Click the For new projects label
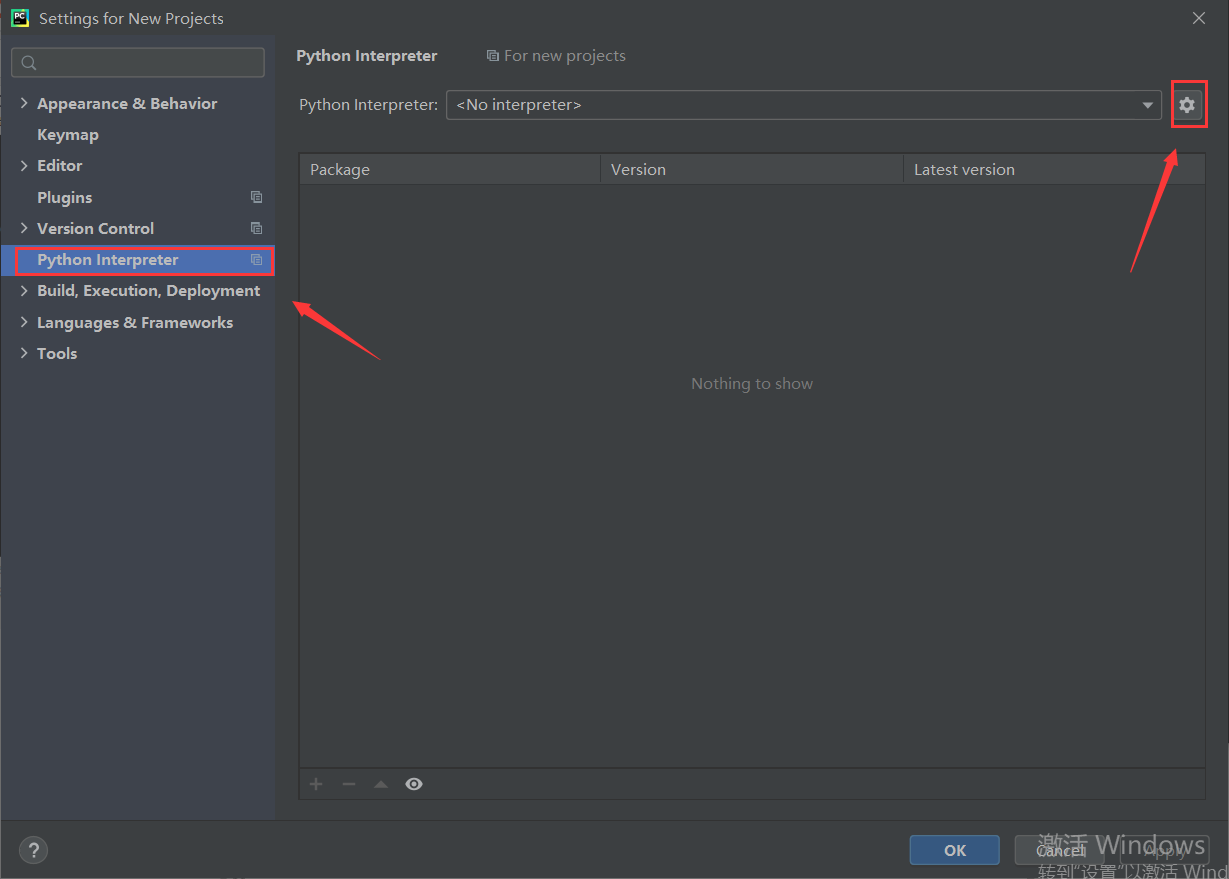 click(x=565, y=56)
